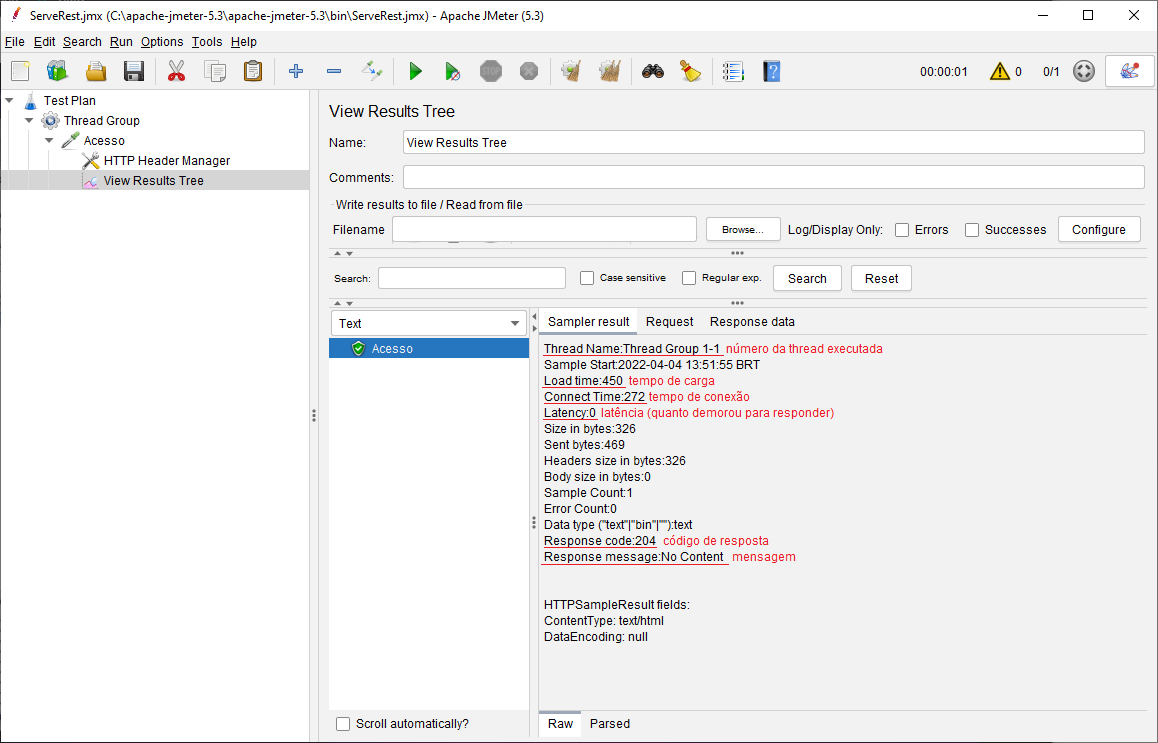Click the File menu
Viewport: 1158px width, 743px height.
point(15,41)
